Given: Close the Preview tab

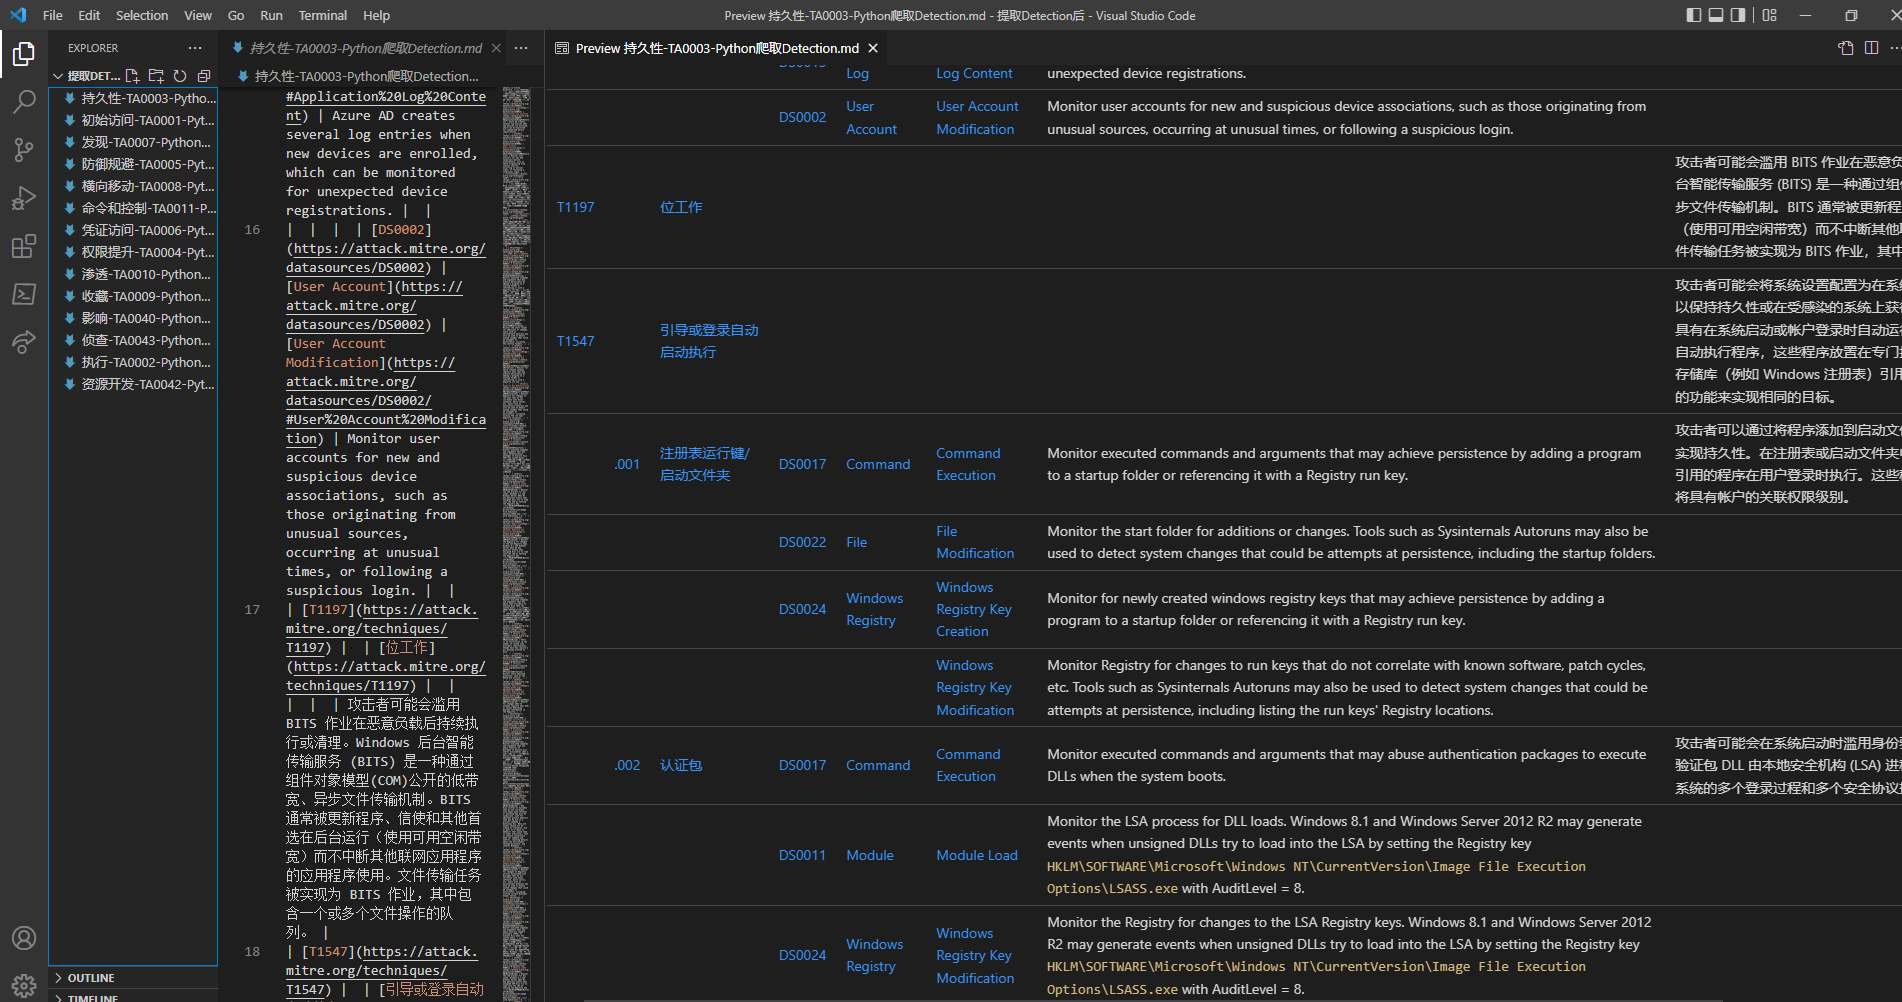Looking at the screenshot, I should point(873,48).
